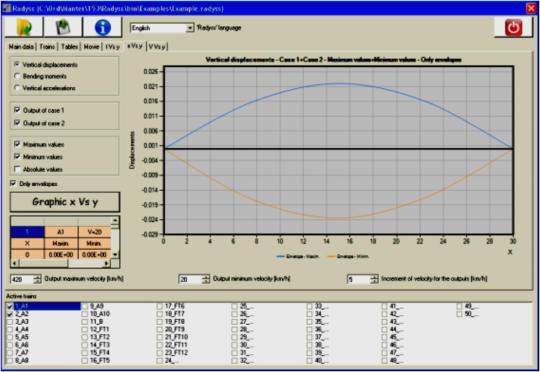Select the 'Minim.' table cell
Image resolution: width=540 pixels, height=372 pixels.
point(95,244)
